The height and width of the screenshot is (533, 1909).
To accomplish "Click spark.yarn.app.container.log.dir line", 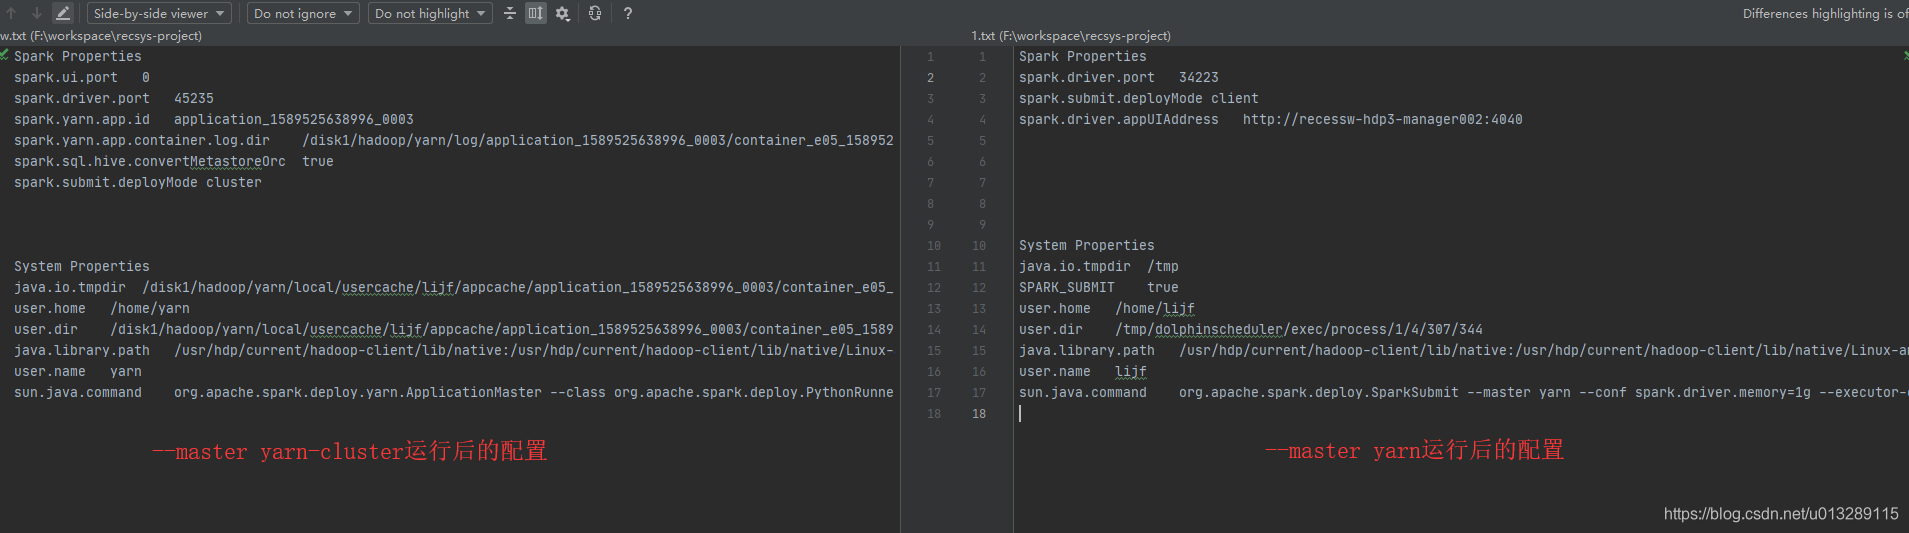I will 454,140.
